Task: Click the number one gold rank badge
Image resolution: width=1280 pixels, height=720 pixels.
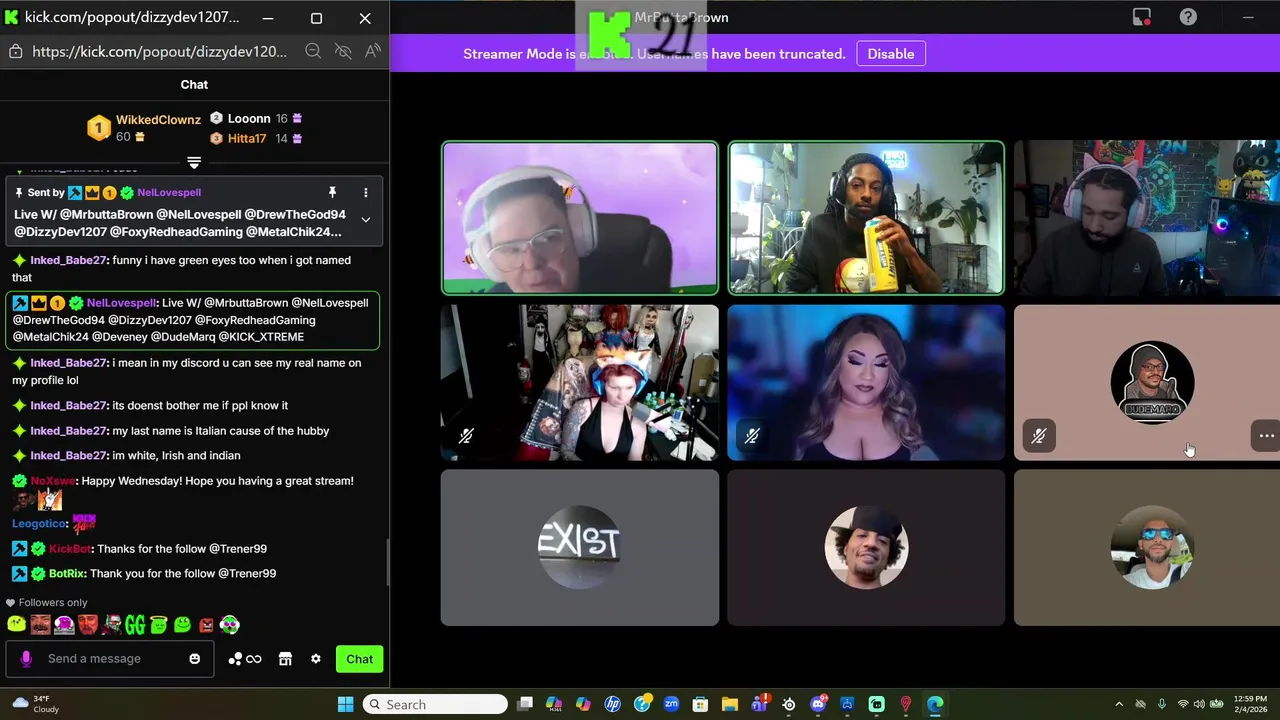Action: click(x=98, y=128)
